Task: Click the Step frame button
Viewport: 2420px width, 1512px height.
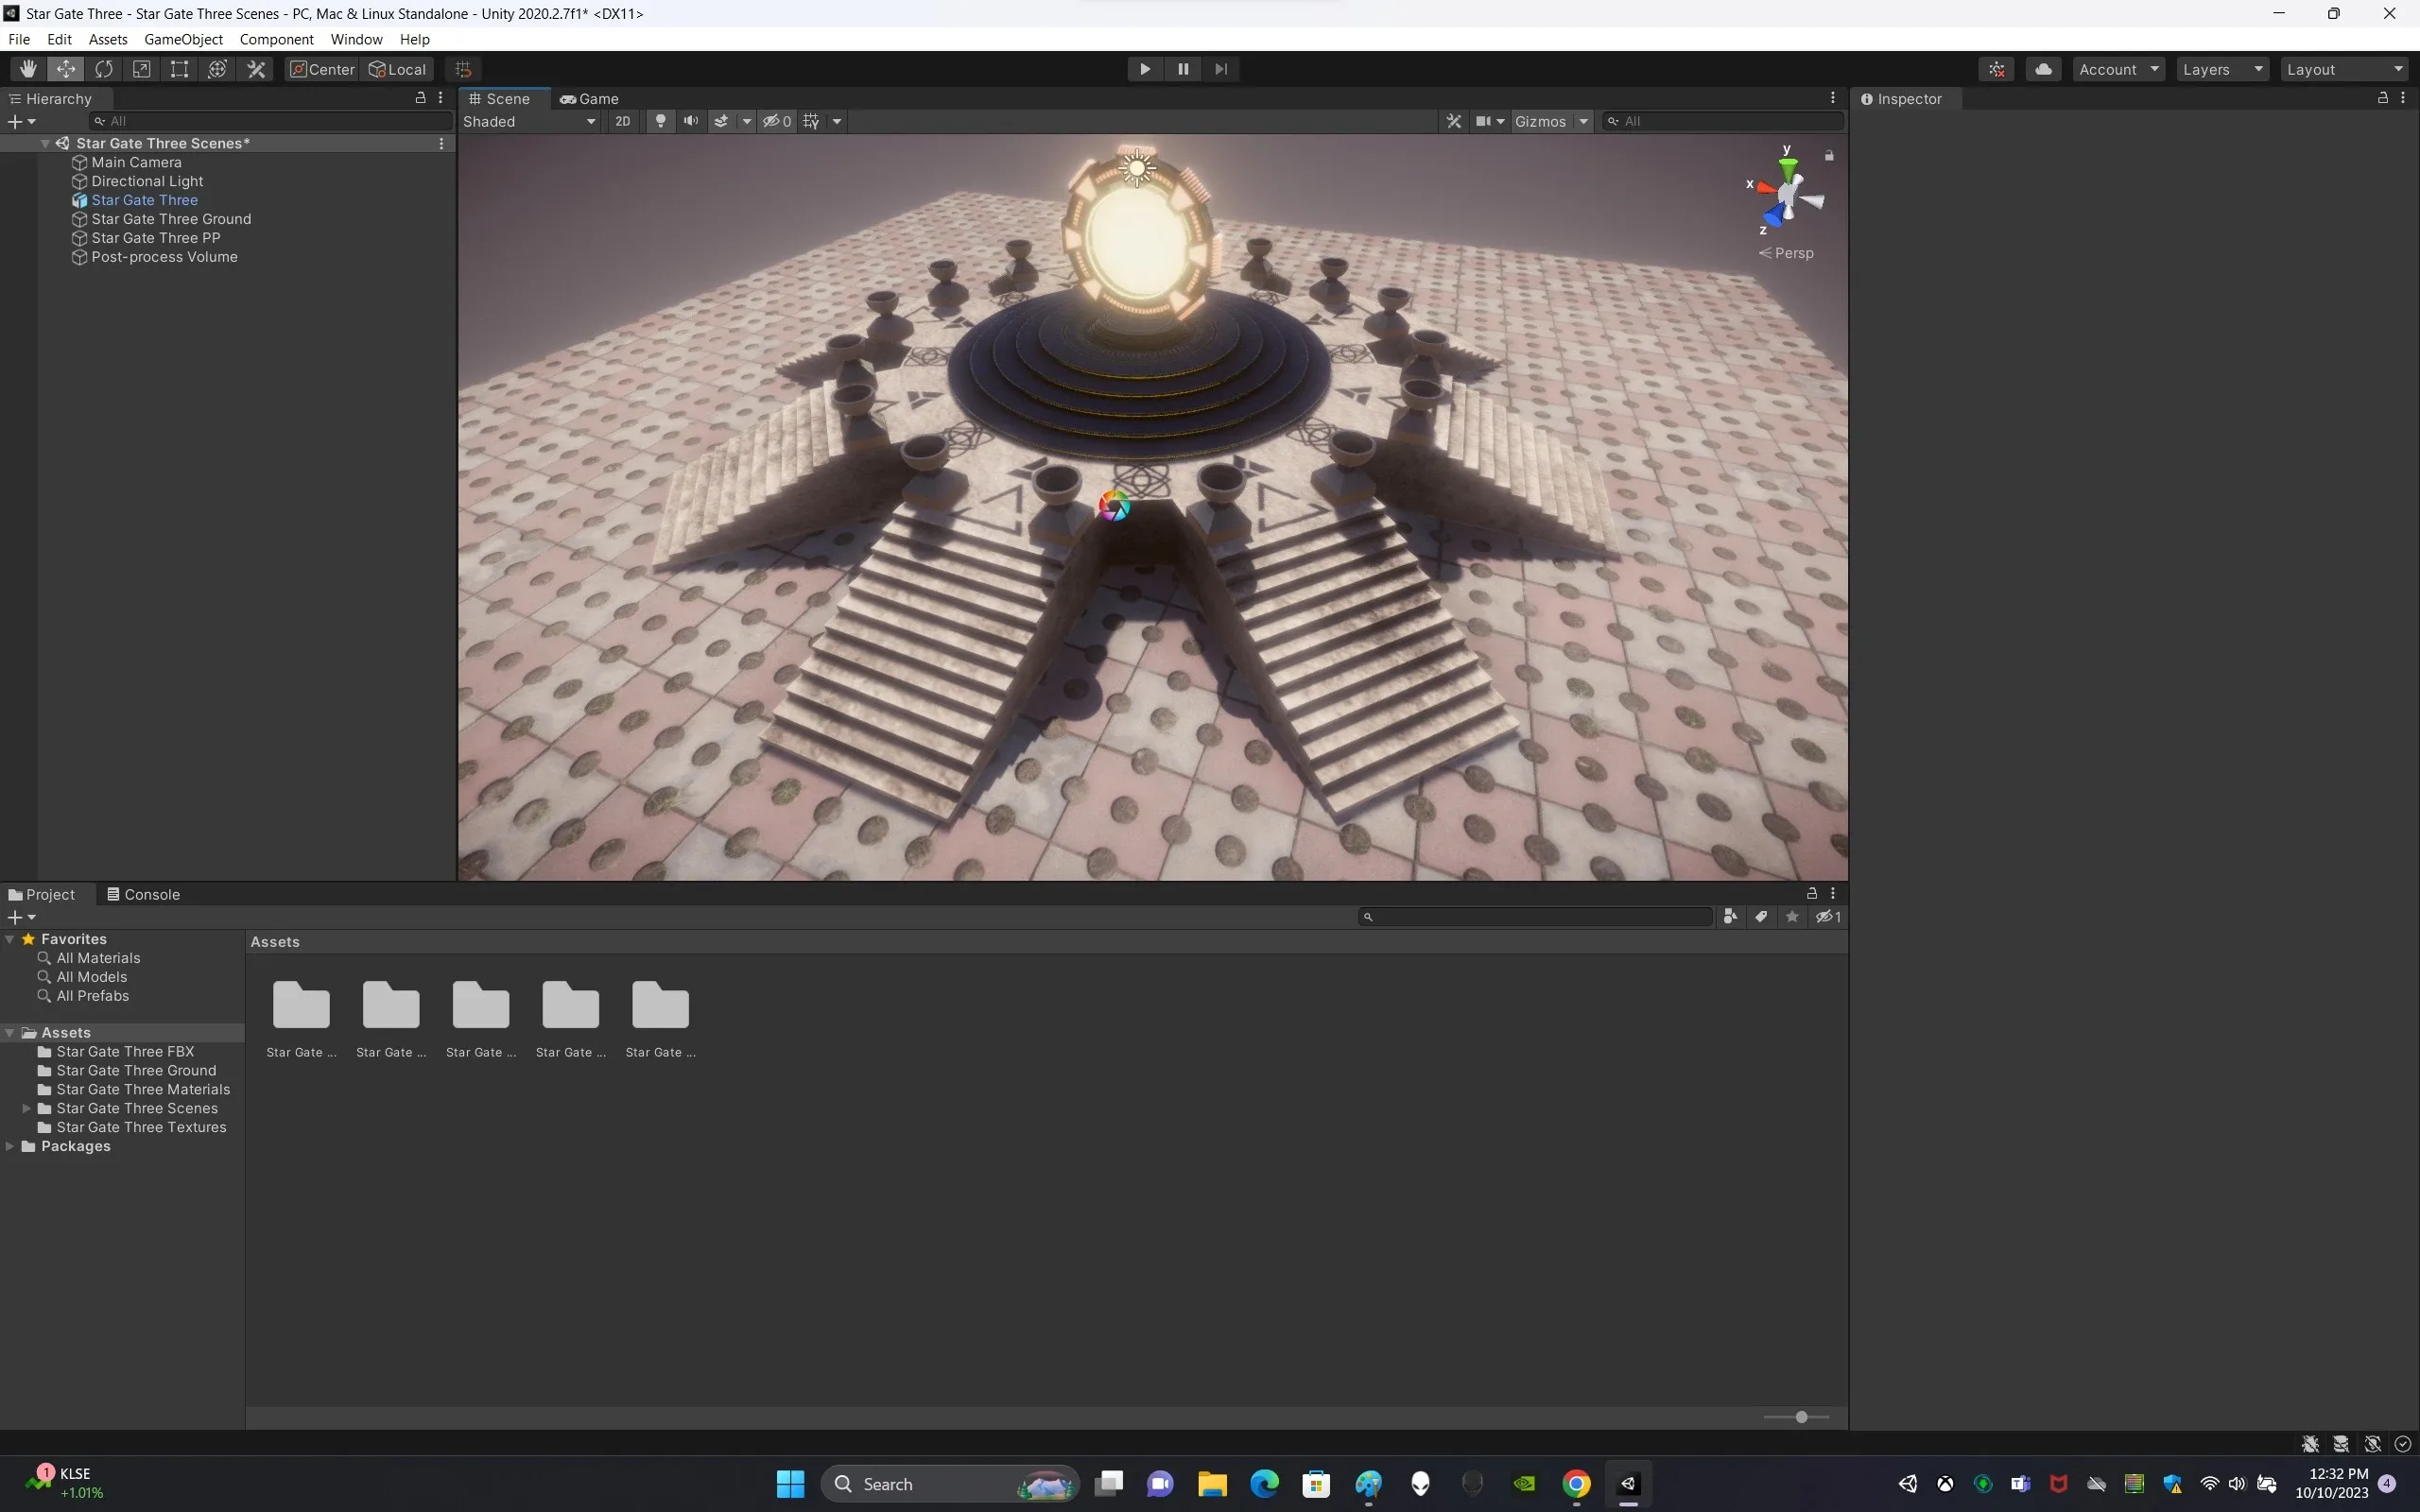Action: [x=1221, y=69]
